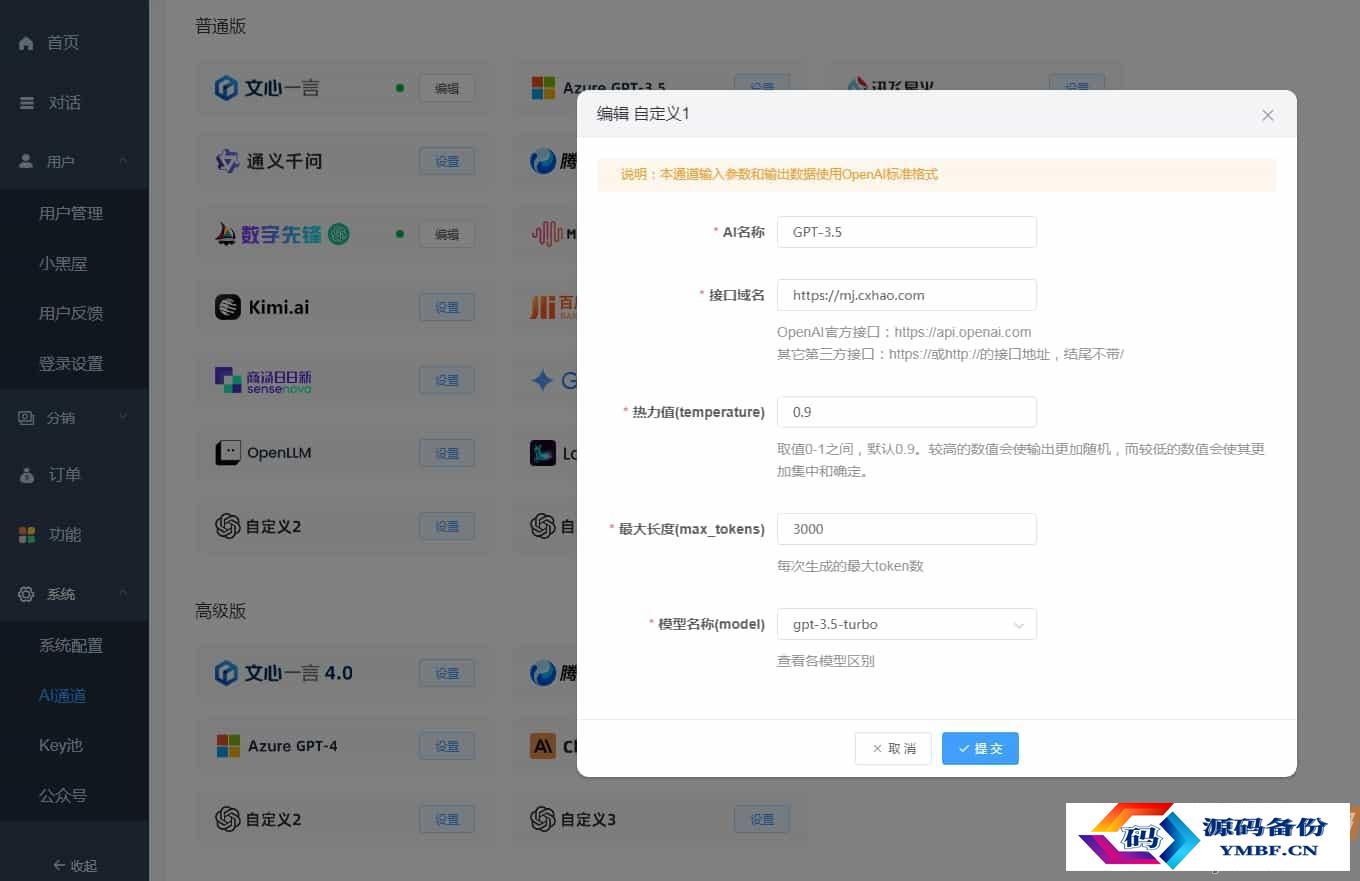Click the OpenLLM logo icon
Image resolution: width=1360 pixels, height=881 pixels.
click(227, 453)
